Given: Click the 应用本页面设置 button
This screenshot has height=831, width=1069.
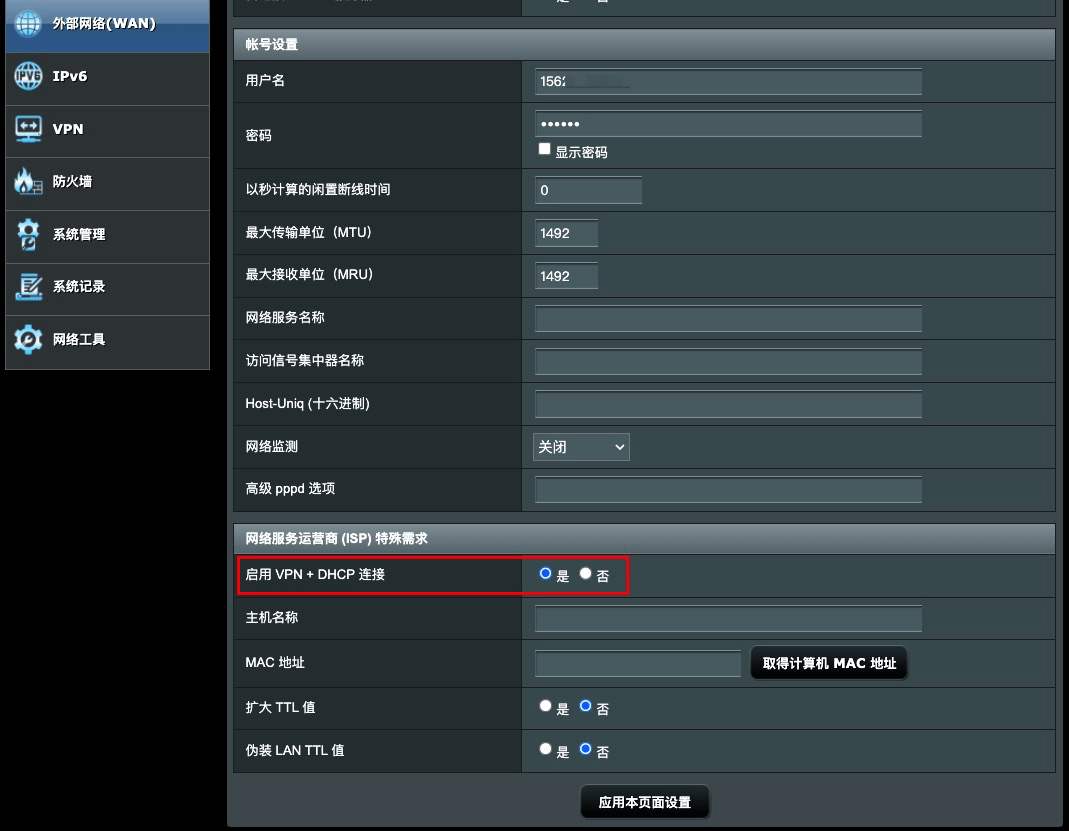Looking at the screenshot, I should 644,802.
